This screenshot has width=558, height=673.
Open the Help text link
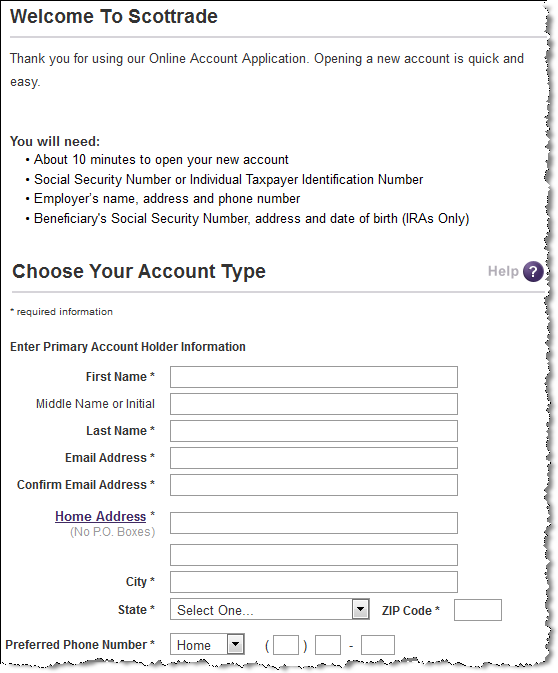point(503,271)
